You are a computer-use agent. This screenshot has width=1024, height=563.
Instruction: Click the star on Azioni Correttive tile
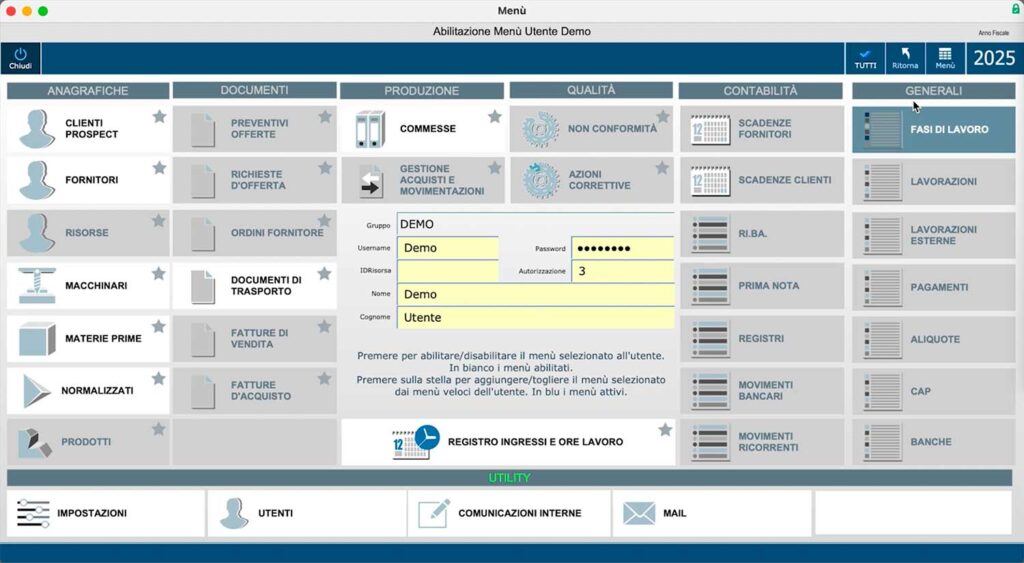[662, 169]
